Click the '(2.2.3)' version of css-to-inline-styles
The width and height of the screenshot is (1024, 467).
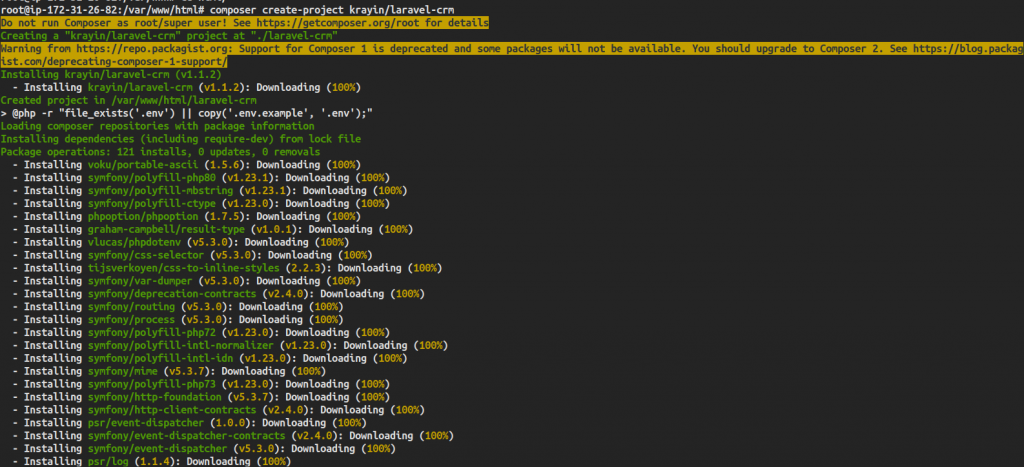pos(304,268)
